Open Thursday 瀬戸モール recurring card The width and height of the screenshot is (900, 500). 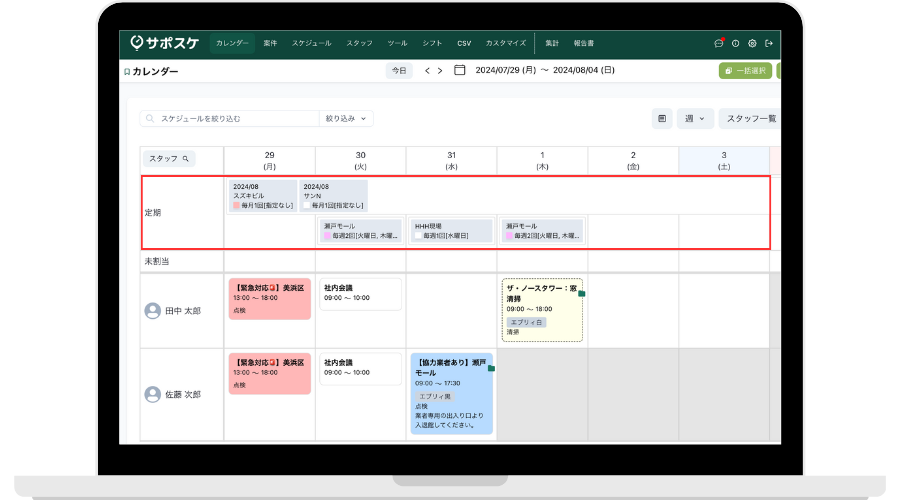542,231
